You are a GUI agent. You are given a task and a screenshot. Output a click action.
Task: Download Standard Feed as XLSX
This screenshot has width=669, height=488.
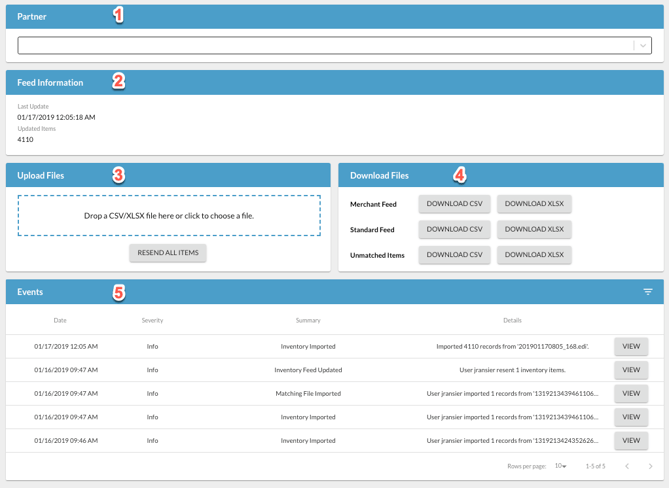534,229
